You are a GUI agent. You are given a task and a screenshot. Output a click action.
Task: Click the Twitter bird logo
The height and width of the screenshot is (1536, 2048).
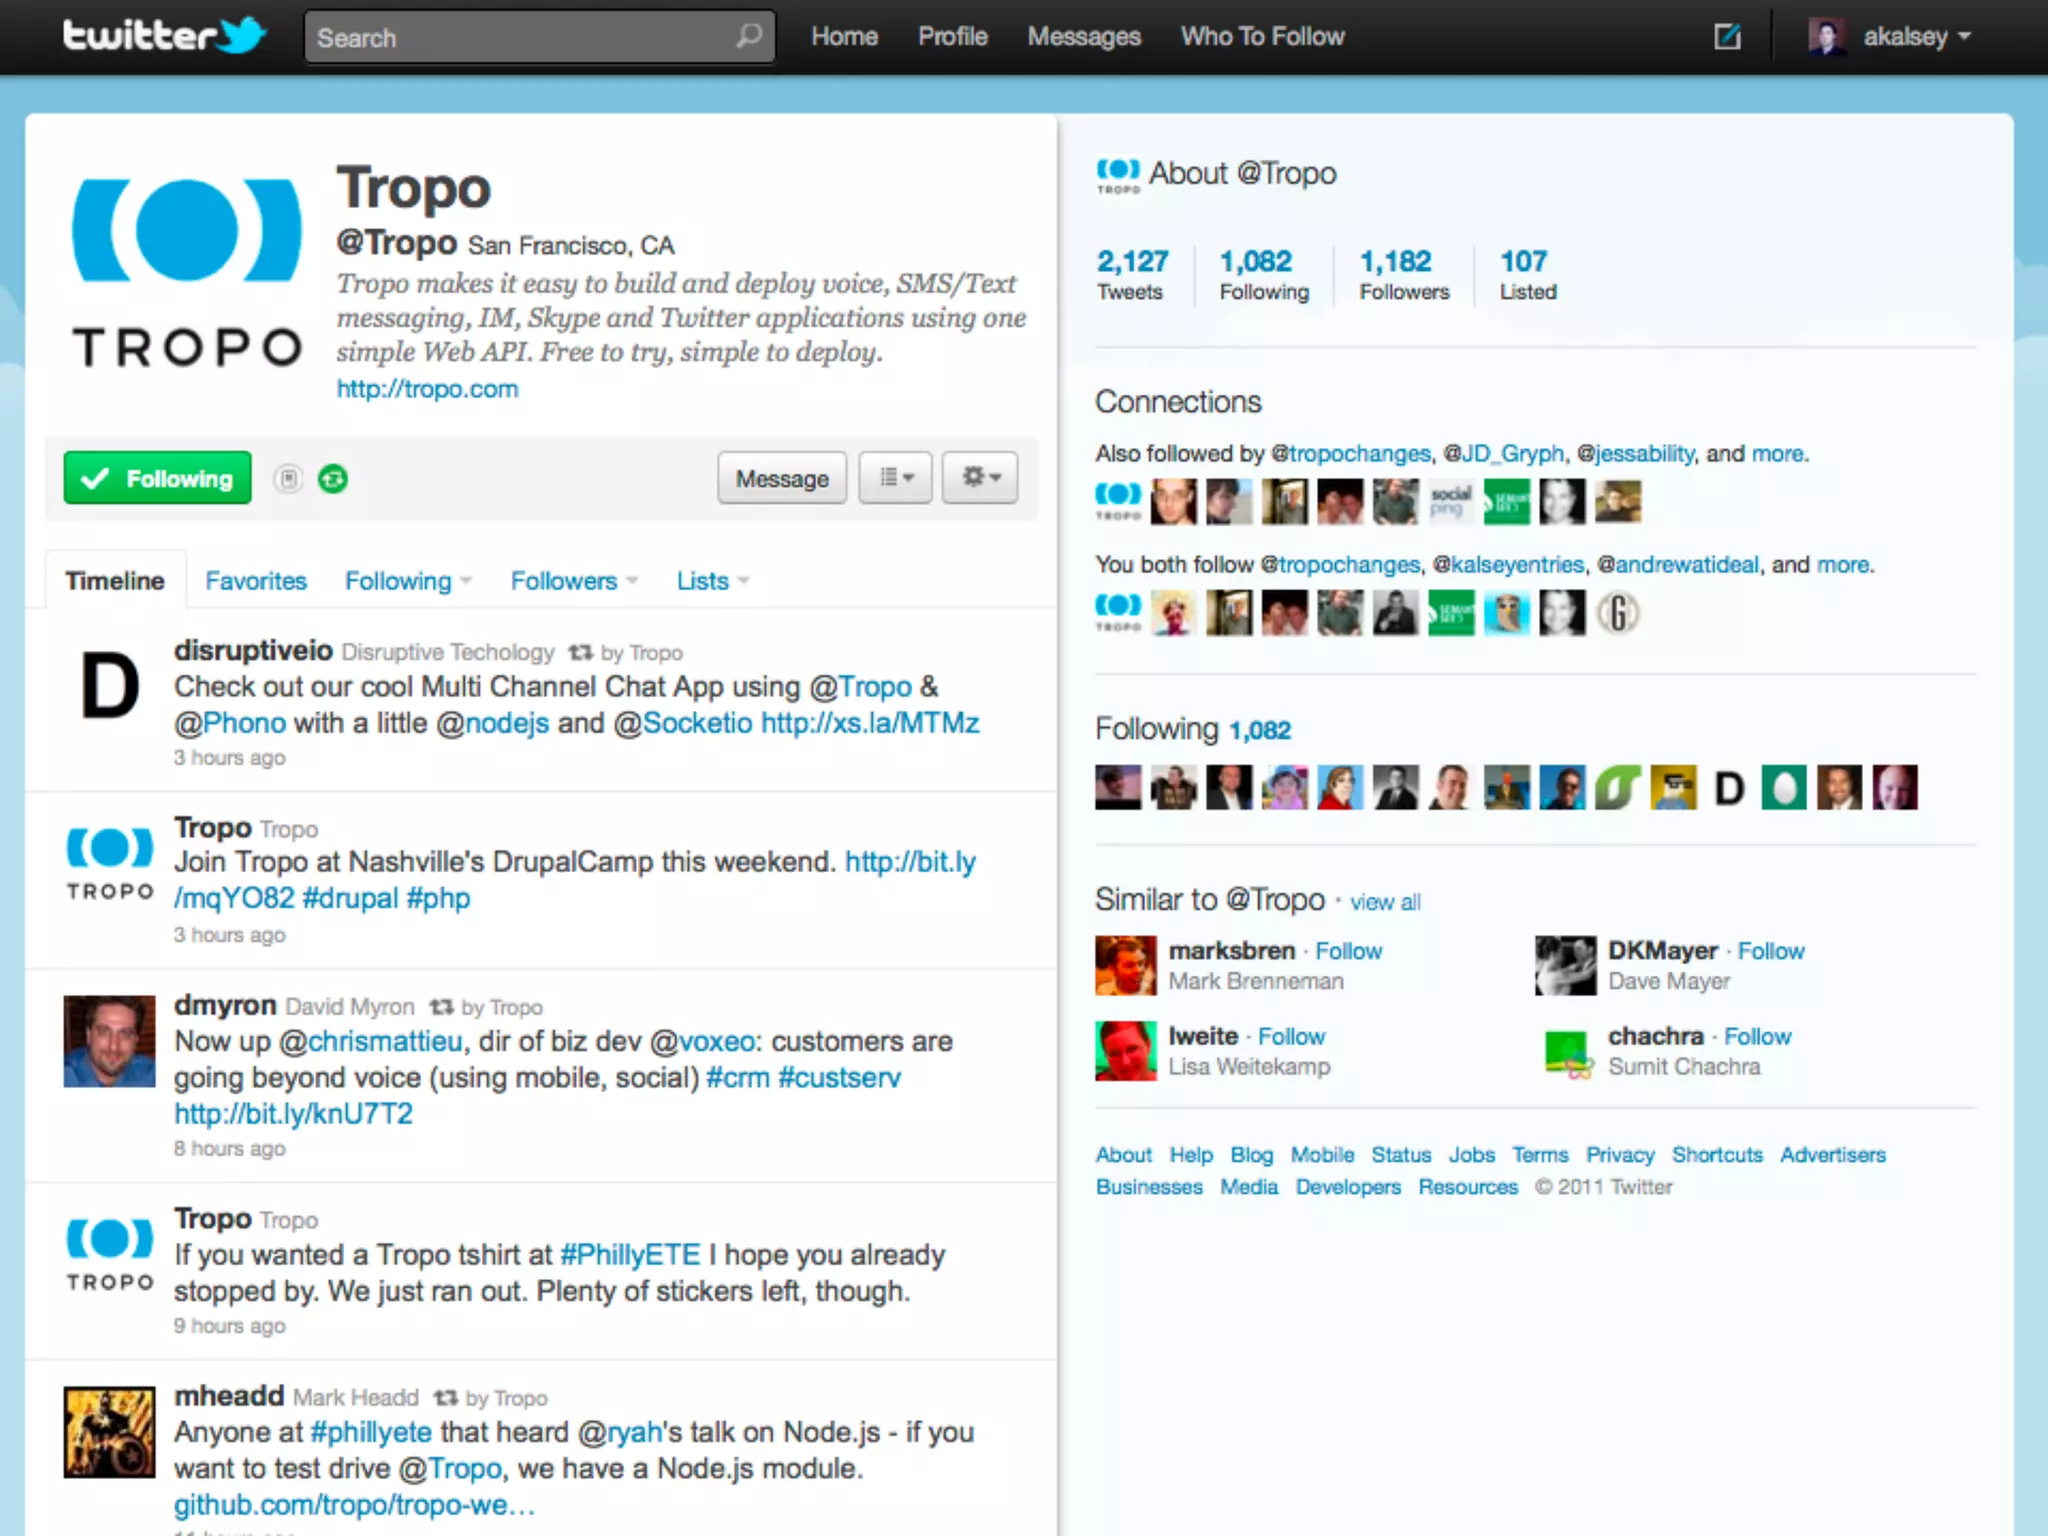(x=242, y=35)
